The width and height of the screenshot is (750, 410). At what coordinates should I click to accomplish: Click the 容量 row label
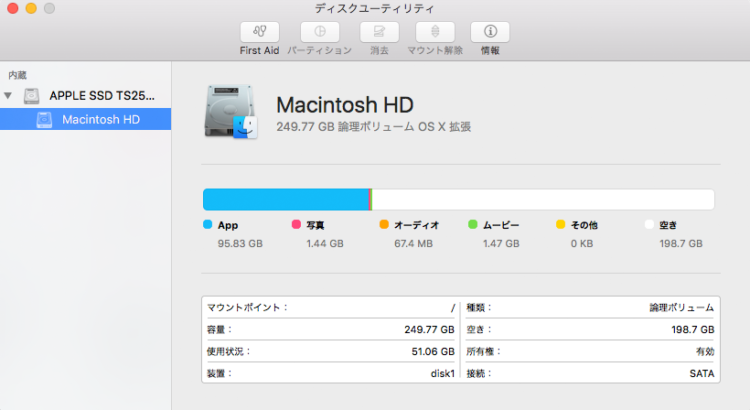pyautogui.click(x=219, y=330)
